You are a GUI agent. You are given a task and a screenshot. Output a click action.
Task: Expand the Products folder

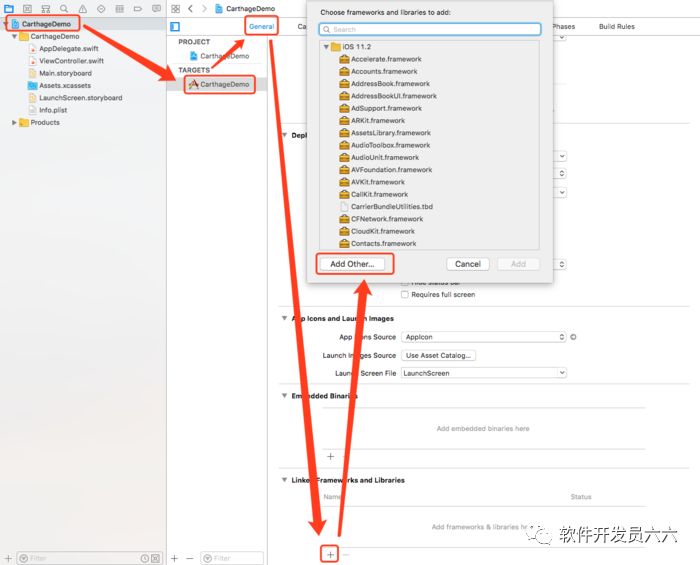(x=14, y=122)
